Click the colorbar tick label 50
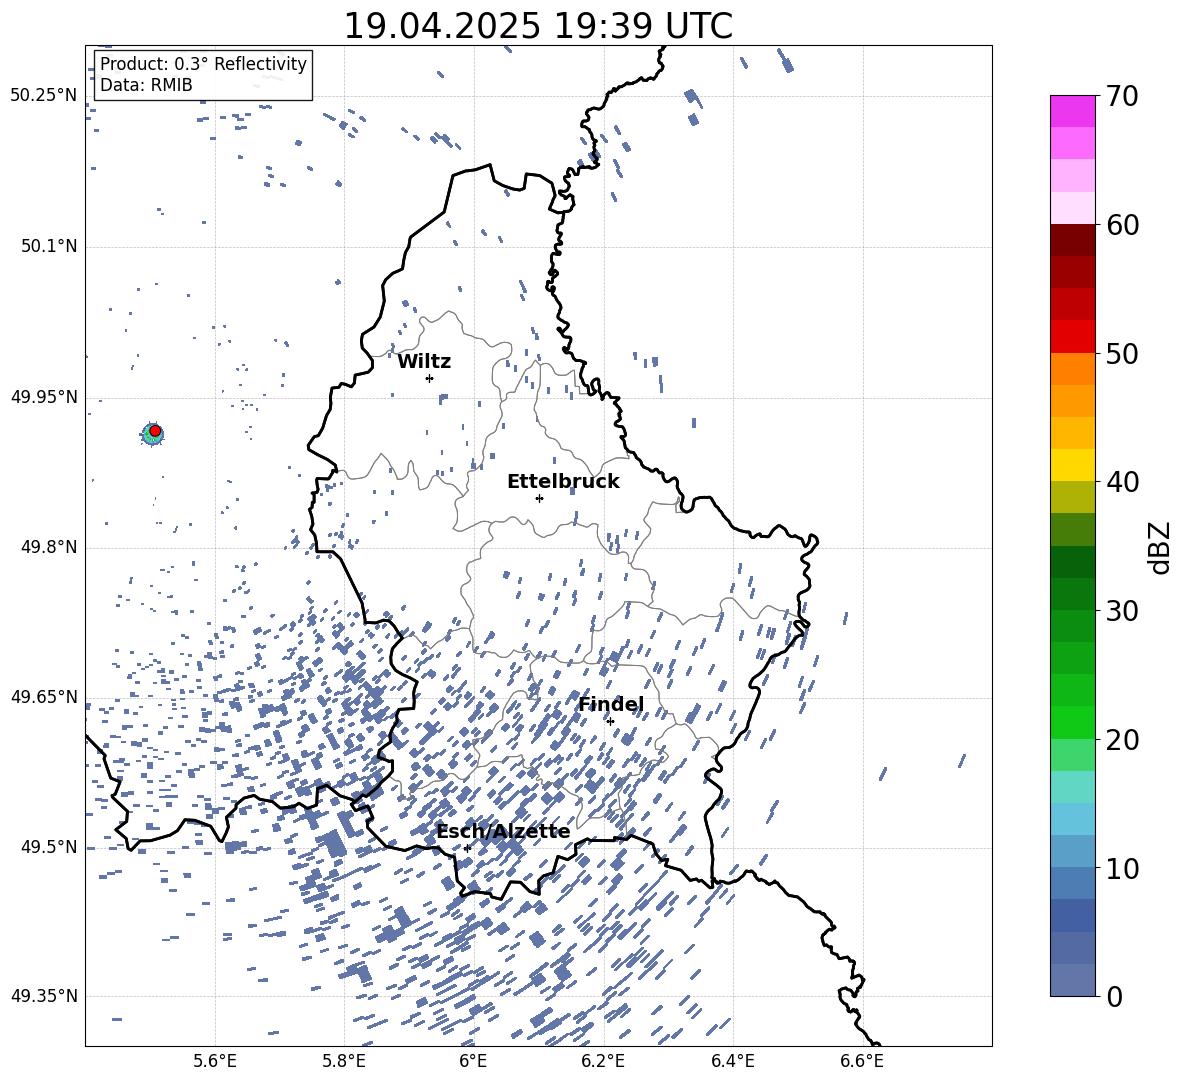Image resolution: width=1184 pixels, height=1081 pixels. coord(1122,353)
